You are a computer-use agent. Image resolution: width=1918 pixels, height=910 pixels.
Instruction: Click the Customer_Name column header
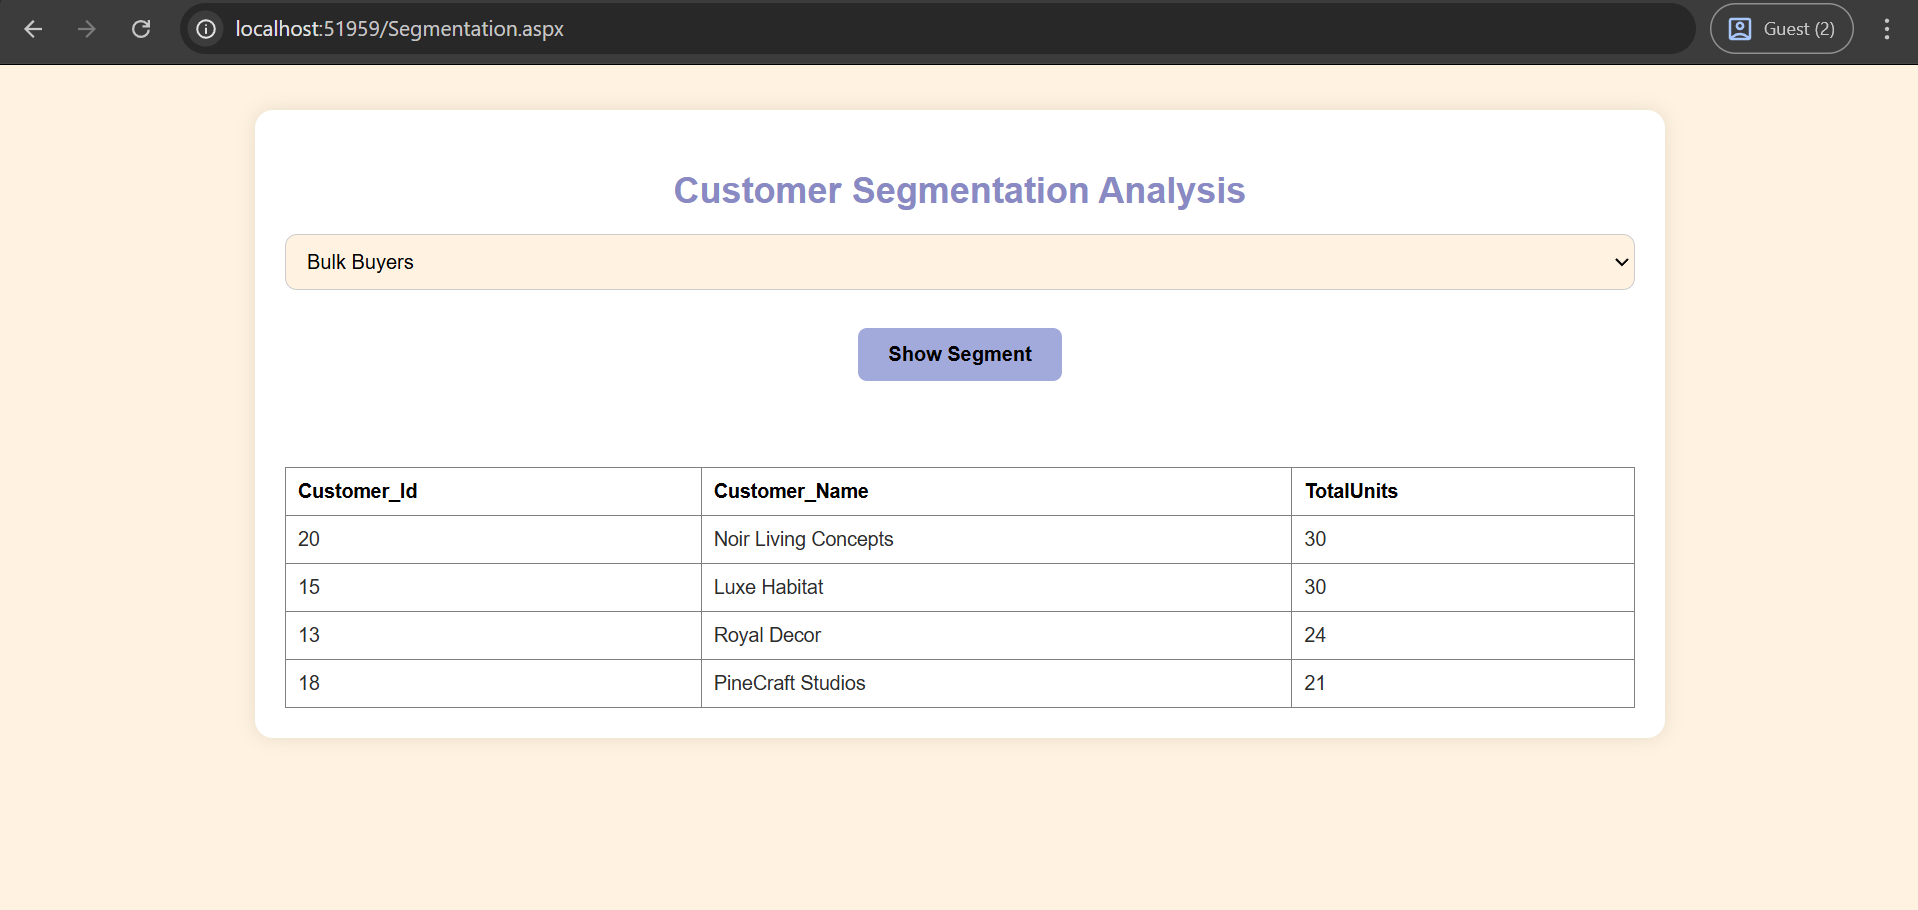[996, 491]
